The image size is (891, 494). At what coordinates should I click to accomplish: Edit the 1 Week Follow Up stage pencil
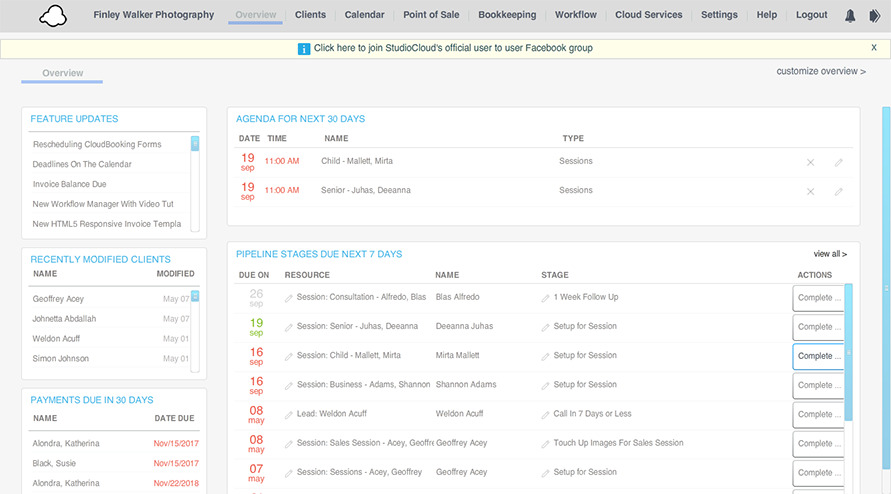pos(546,298)
